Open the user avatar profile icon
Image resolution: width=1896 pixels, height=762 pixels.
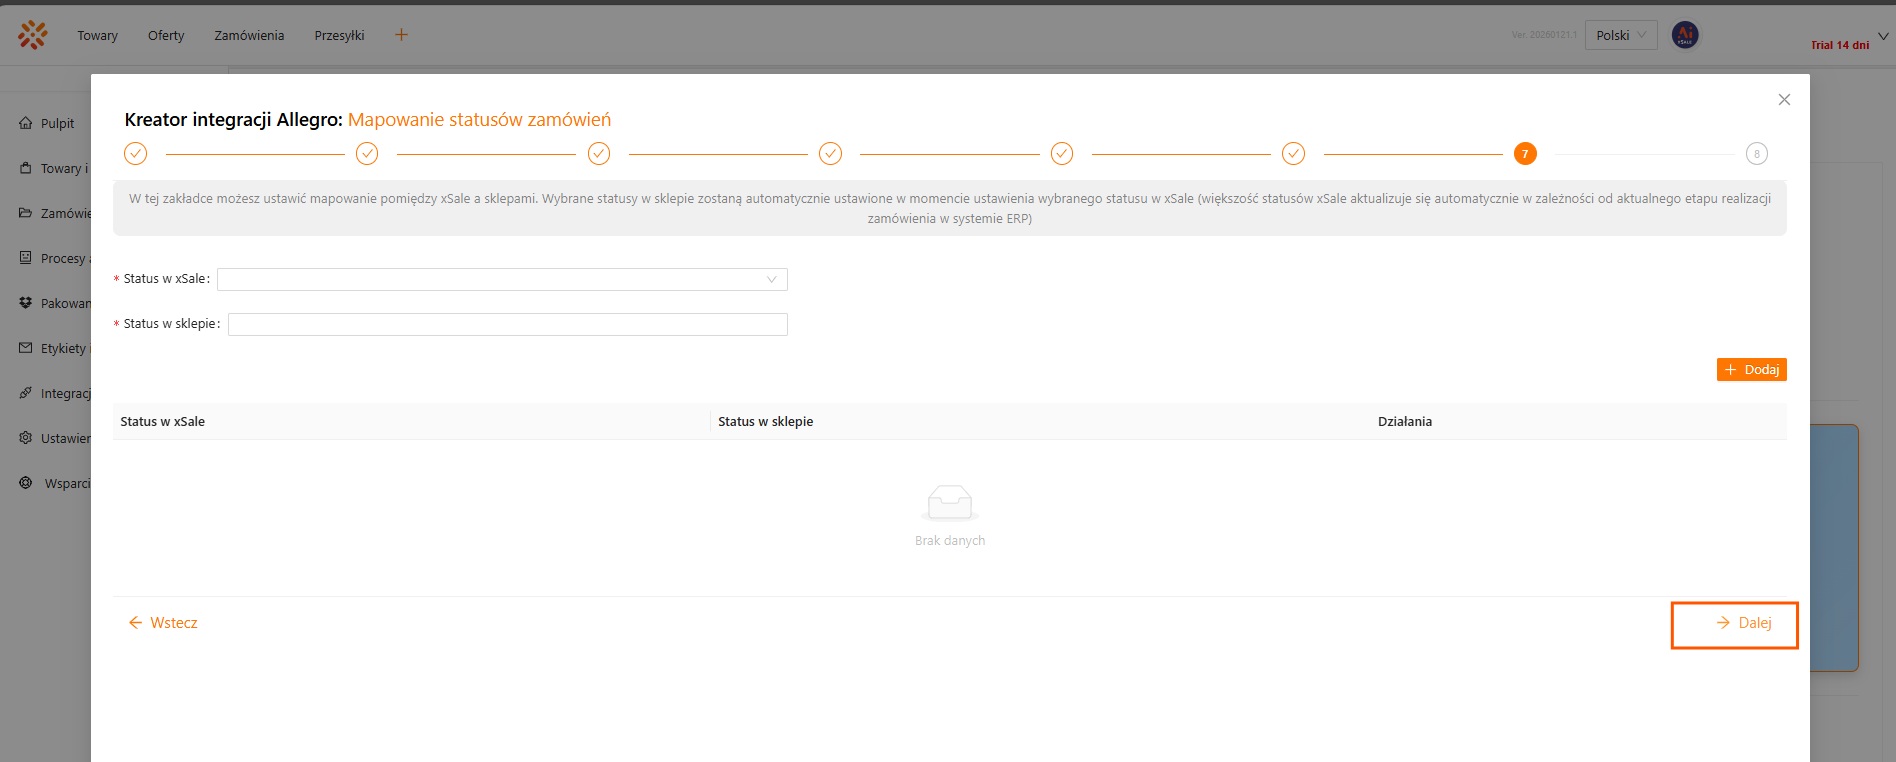coord(1685,35)
